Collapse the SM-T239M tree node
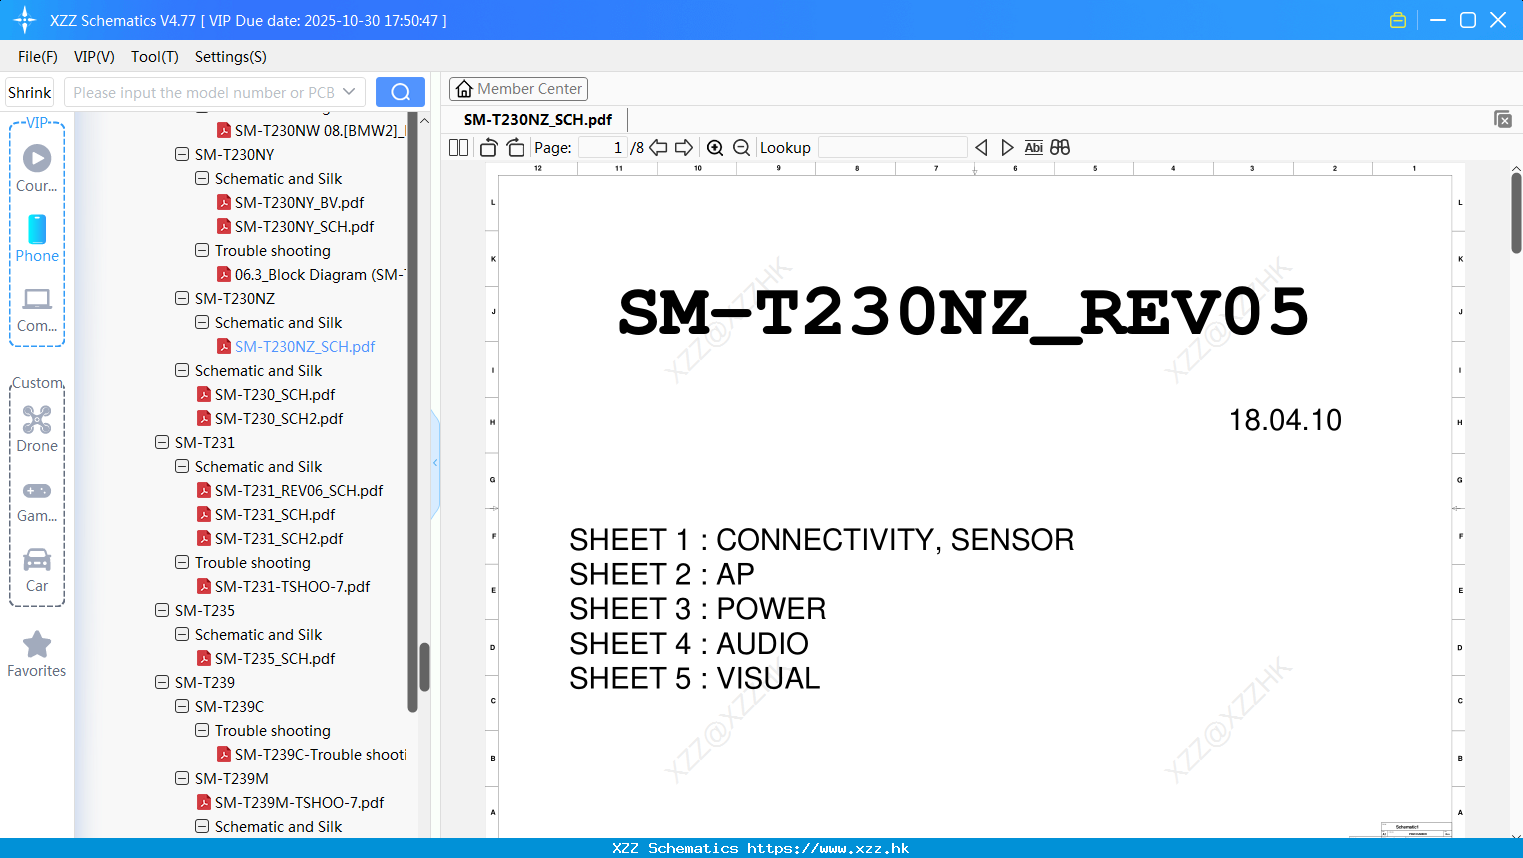Screen dimensions: 1523x858 (x=182, y=778)
